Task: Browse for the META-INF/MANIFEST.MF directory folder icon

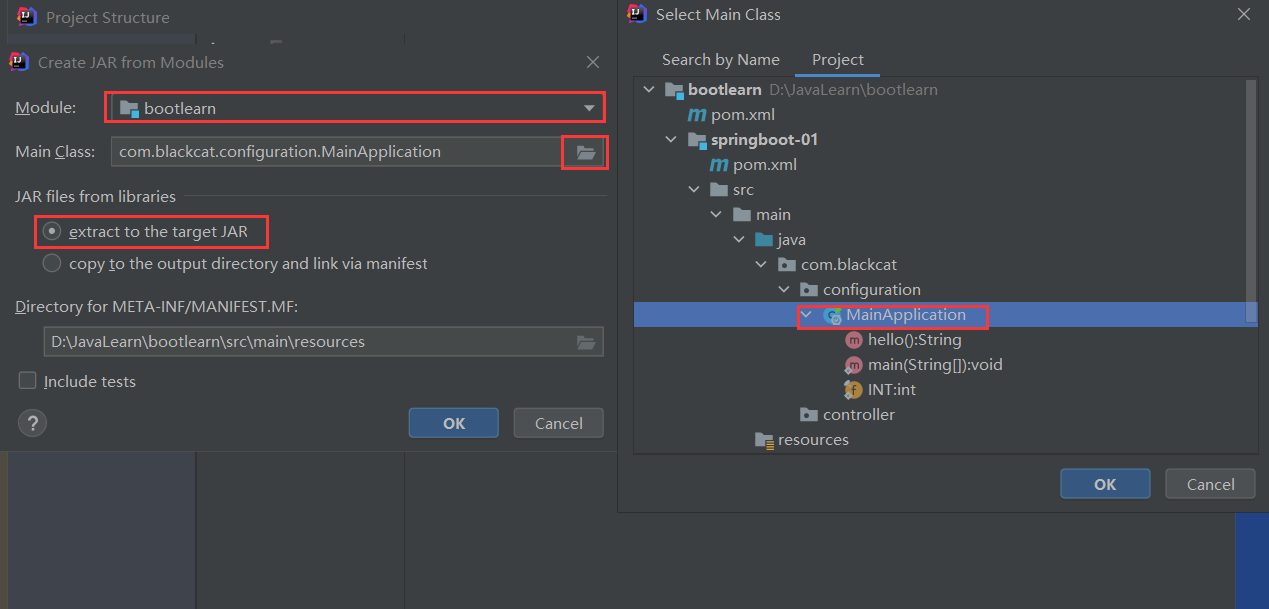Action: coord(587,342)
